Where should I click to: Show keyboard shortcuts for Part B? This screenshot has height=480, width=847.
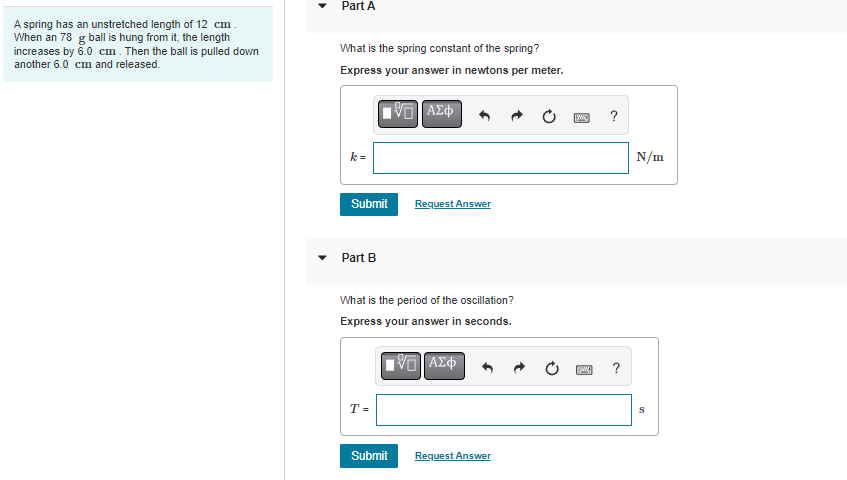pos(584,369)
